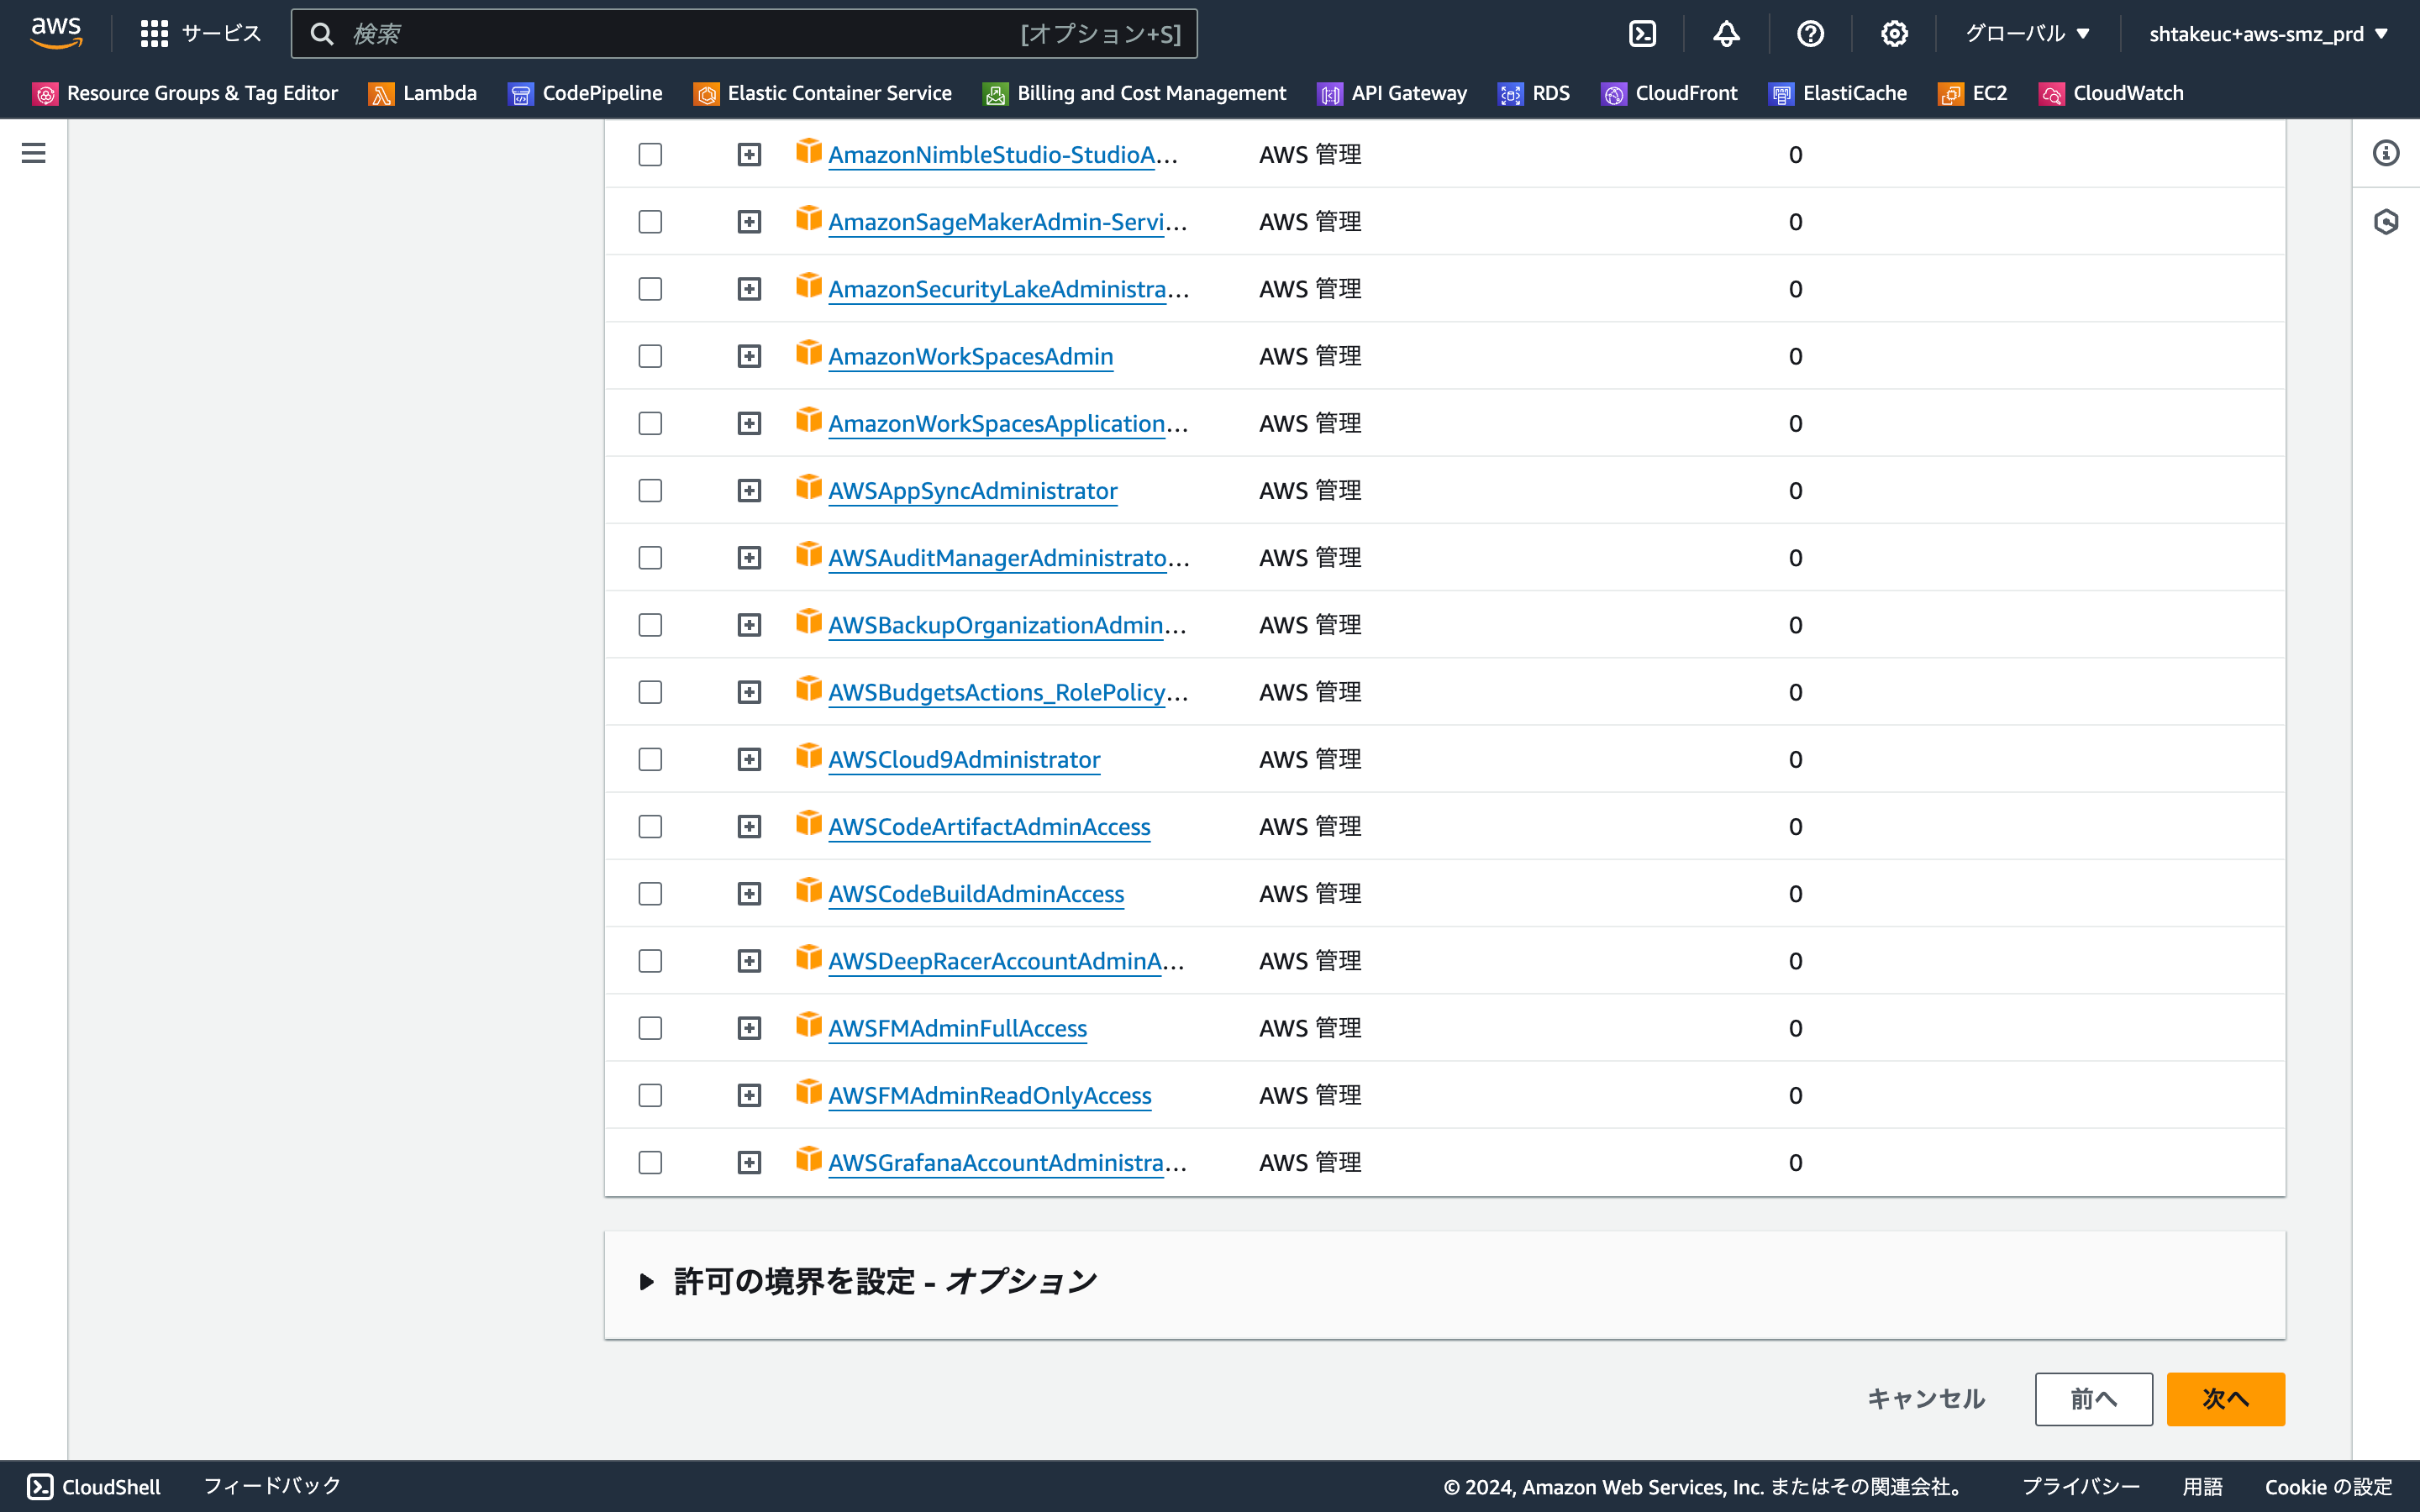Tick the AWSAppSyncAdministrator checkbox
Screen dimensions: 2420x1512
(x=650, y=491)
